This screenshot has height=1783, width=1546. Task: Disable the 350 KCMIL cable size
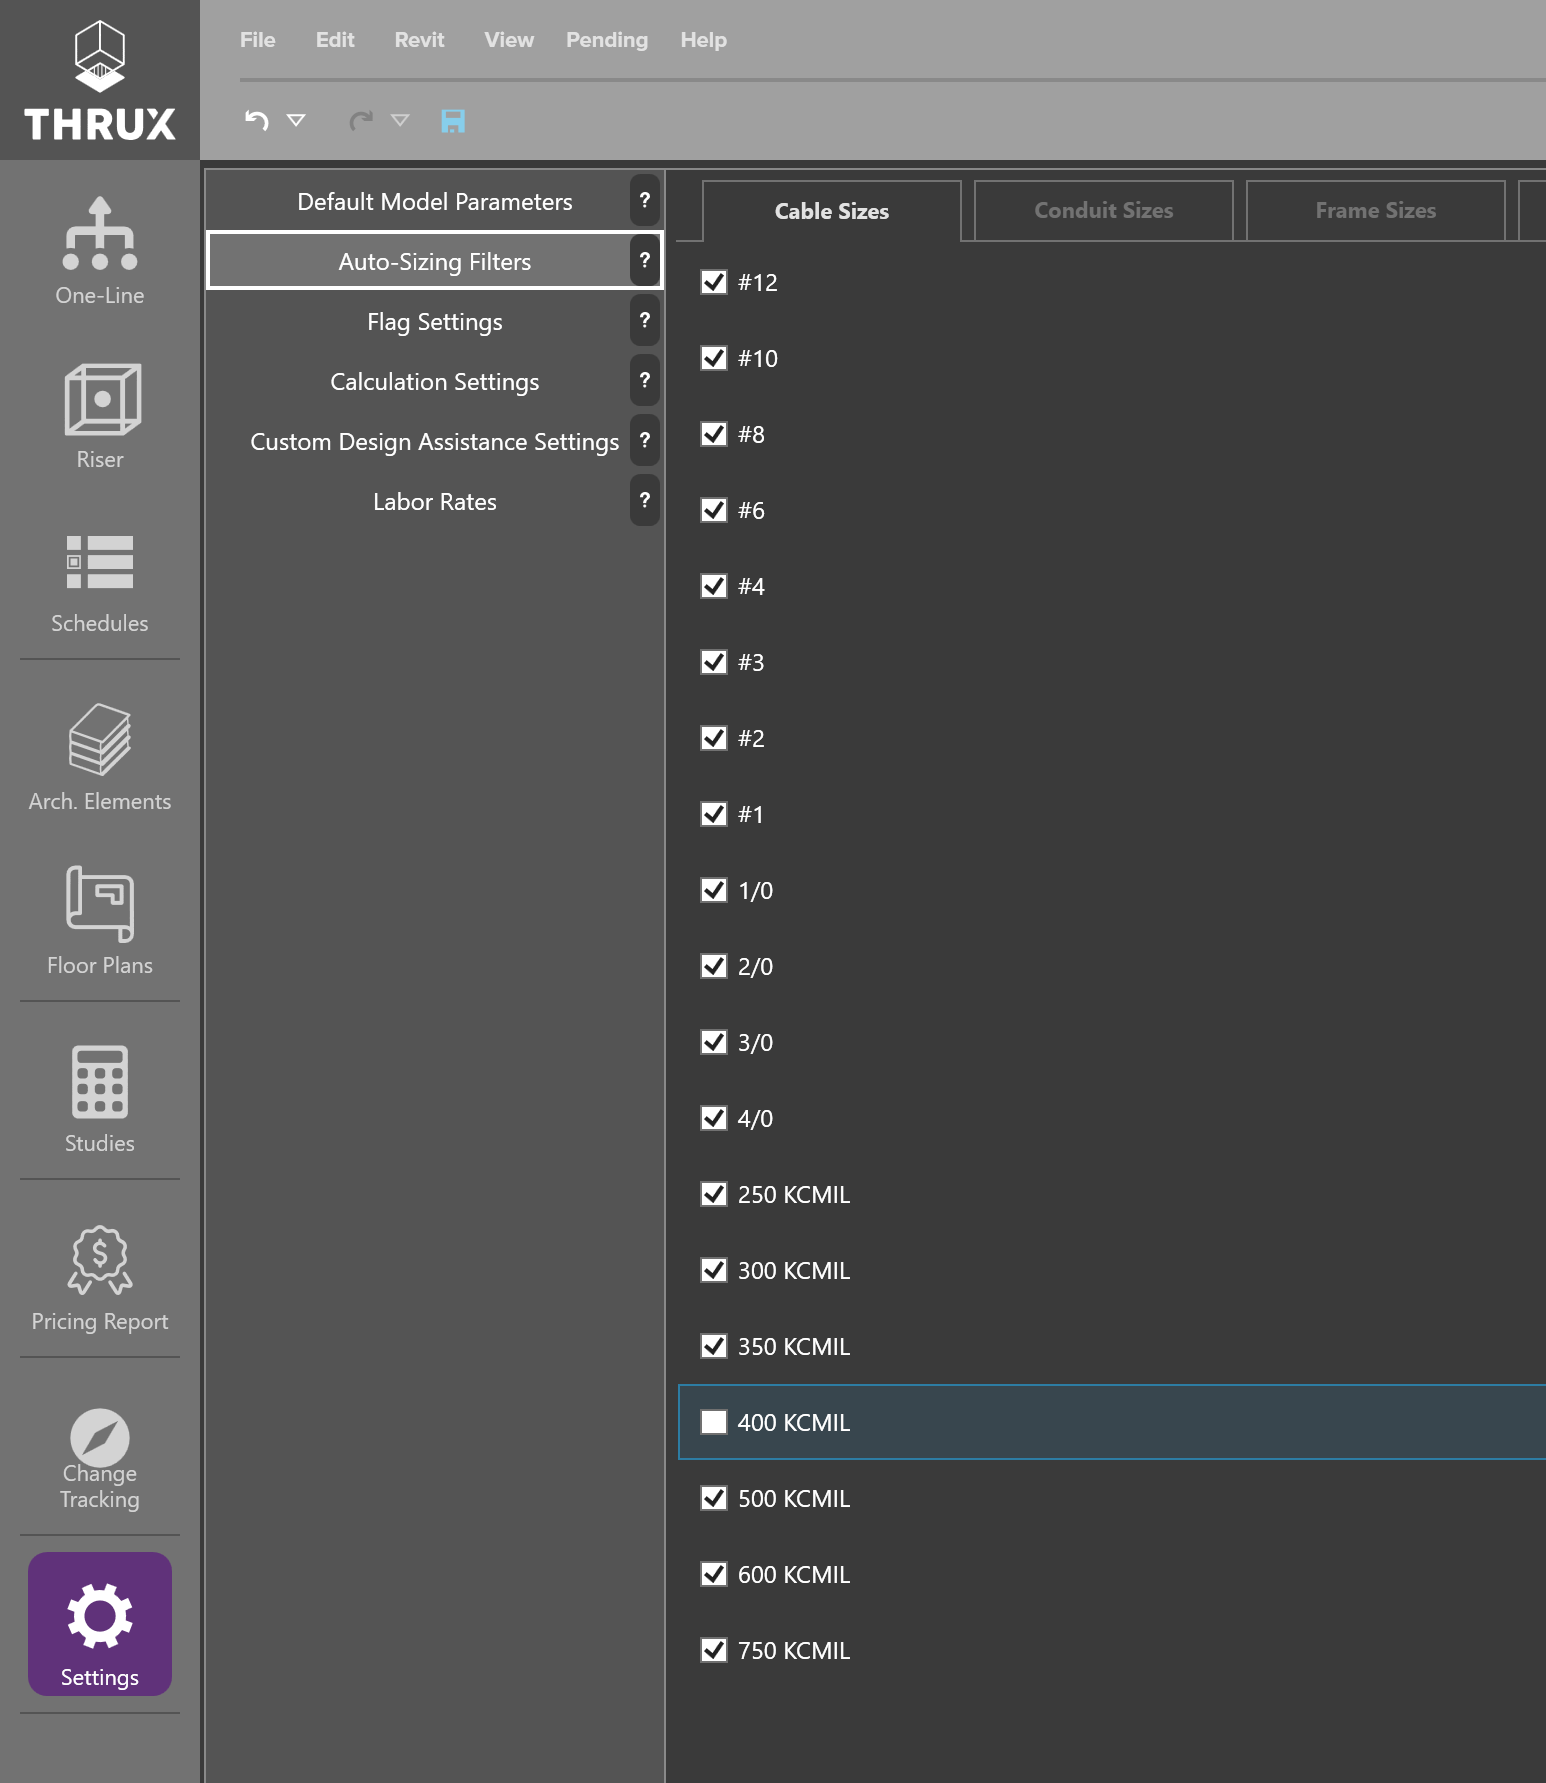(714, 1346)
